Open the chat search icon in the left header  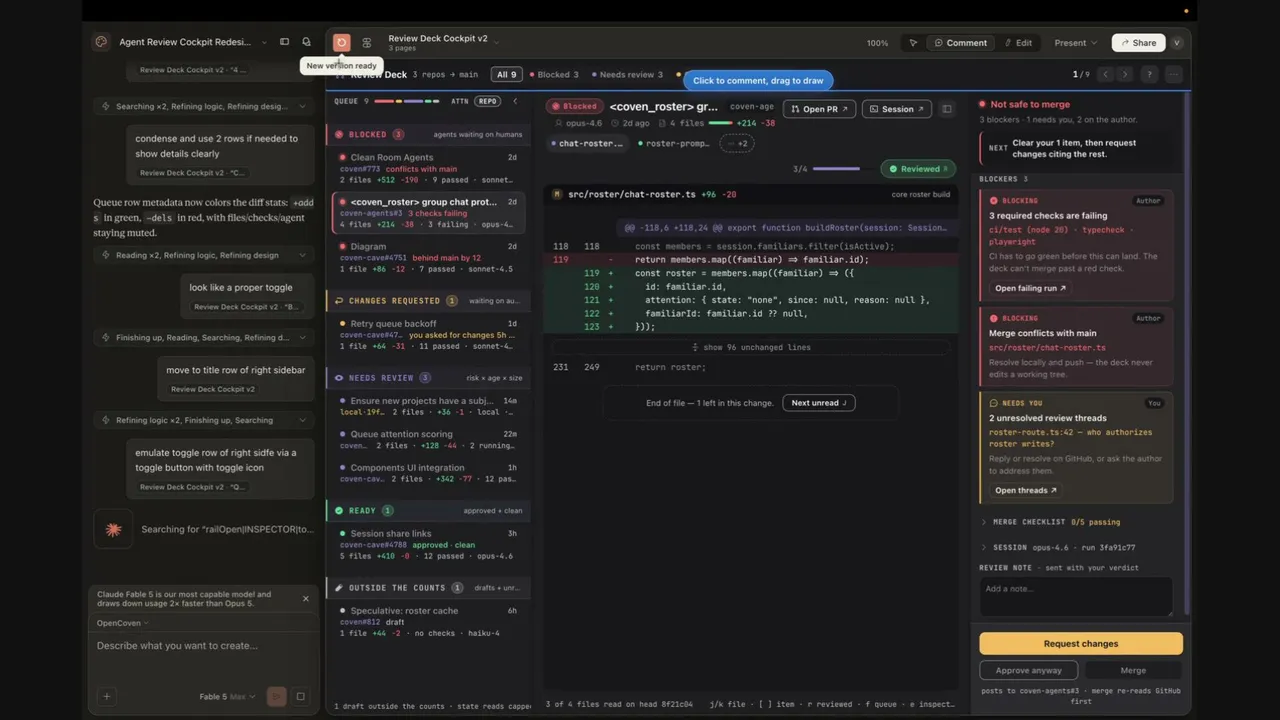click(306, 42)
